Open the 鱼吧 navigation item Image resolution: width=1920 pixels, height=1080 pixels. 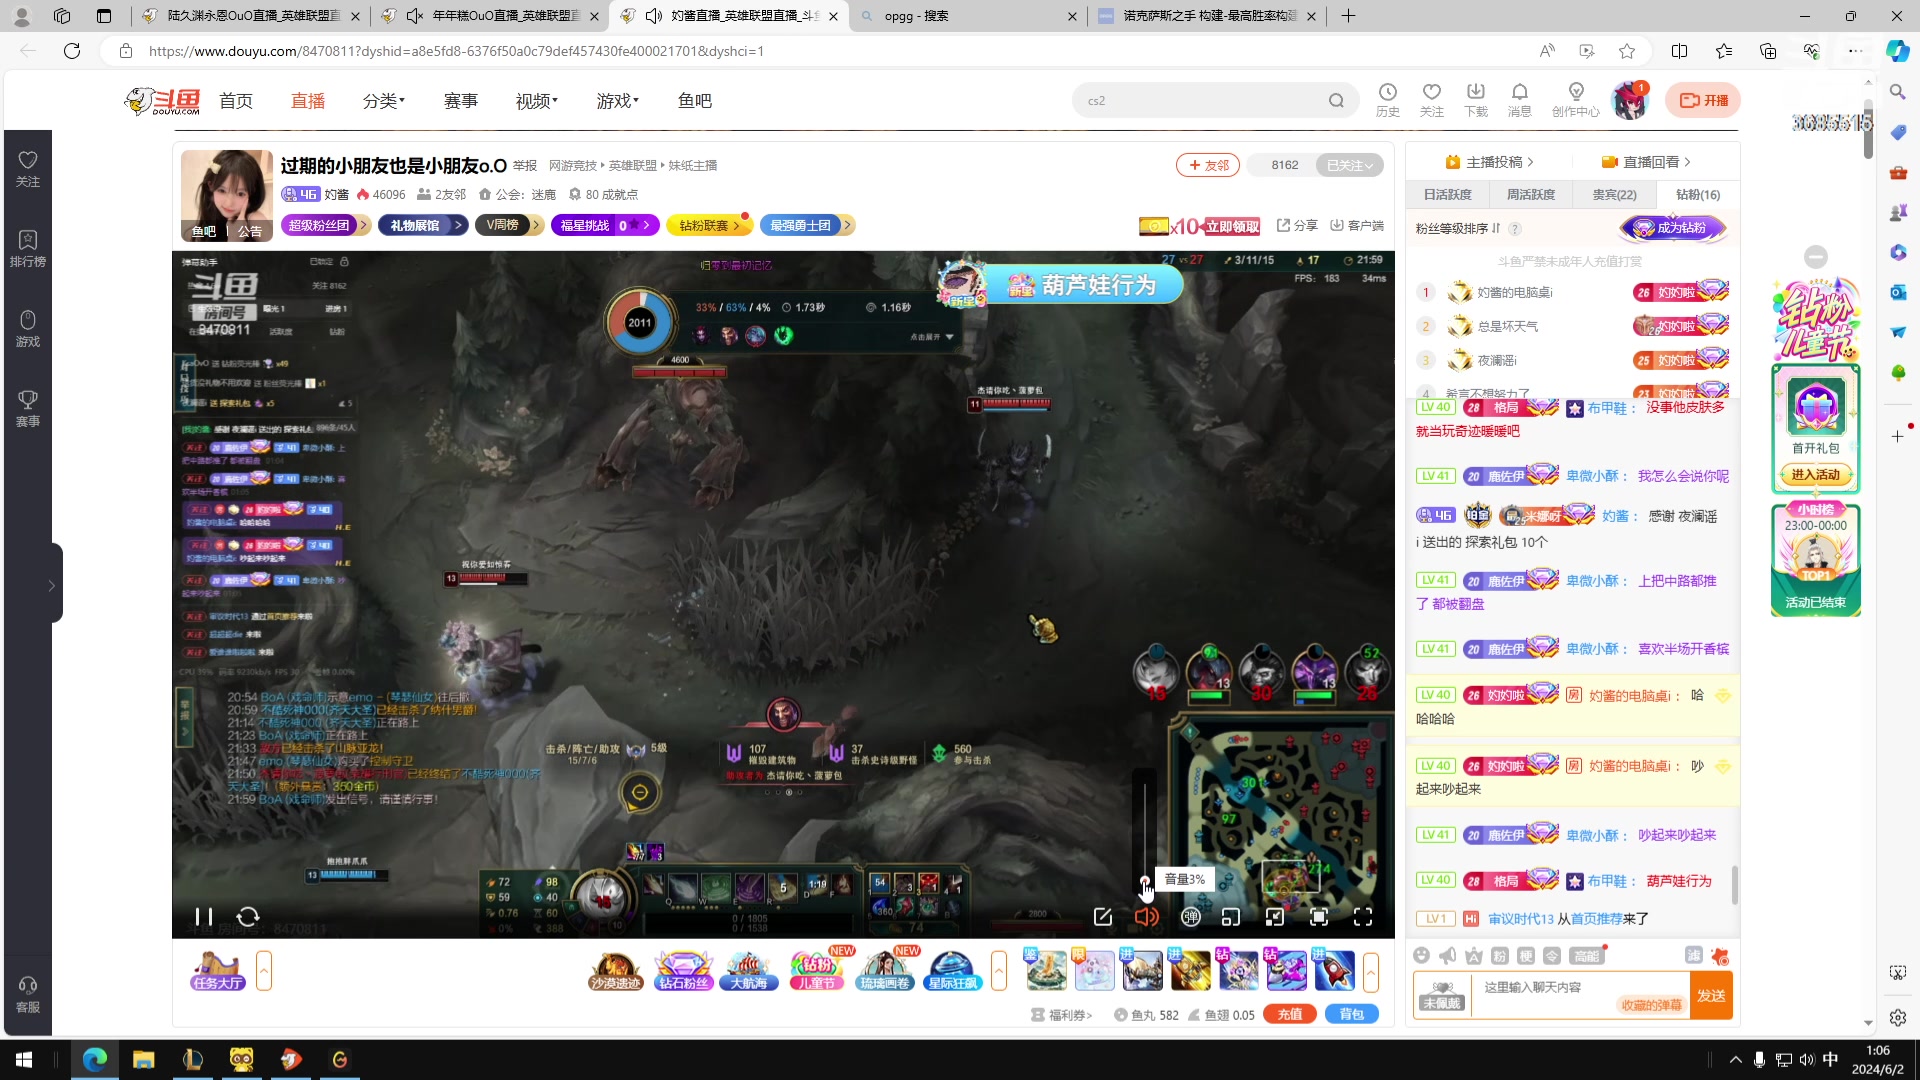tap(694, 100)
